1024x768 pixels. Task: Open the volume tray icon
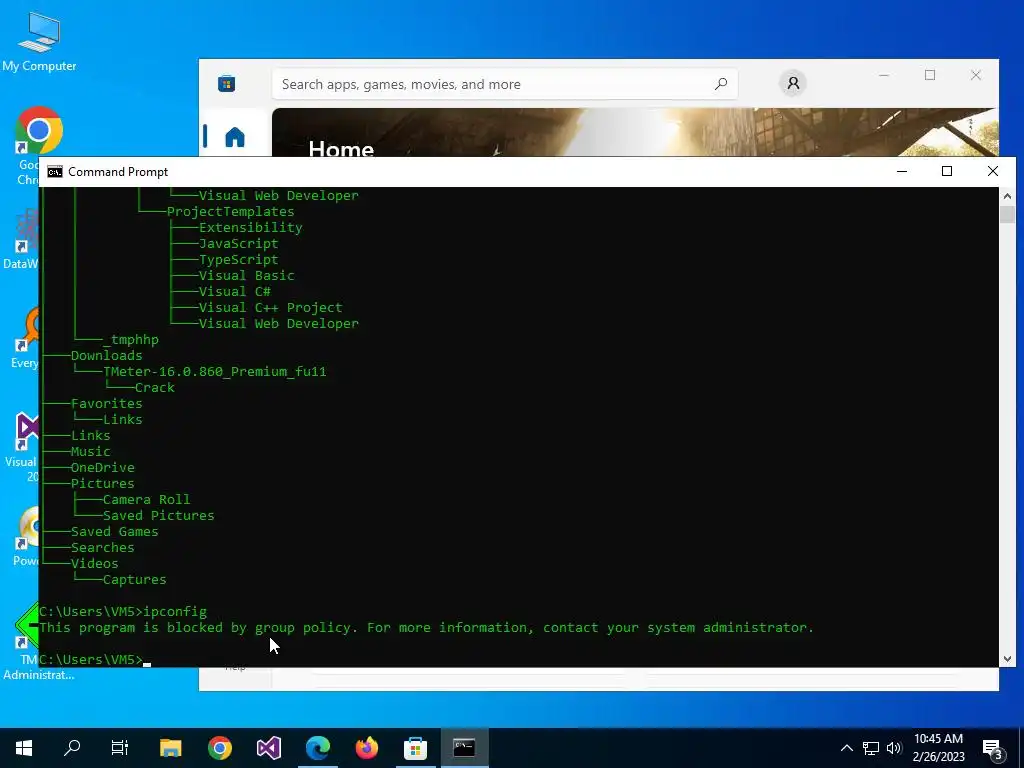coord(894,748)
